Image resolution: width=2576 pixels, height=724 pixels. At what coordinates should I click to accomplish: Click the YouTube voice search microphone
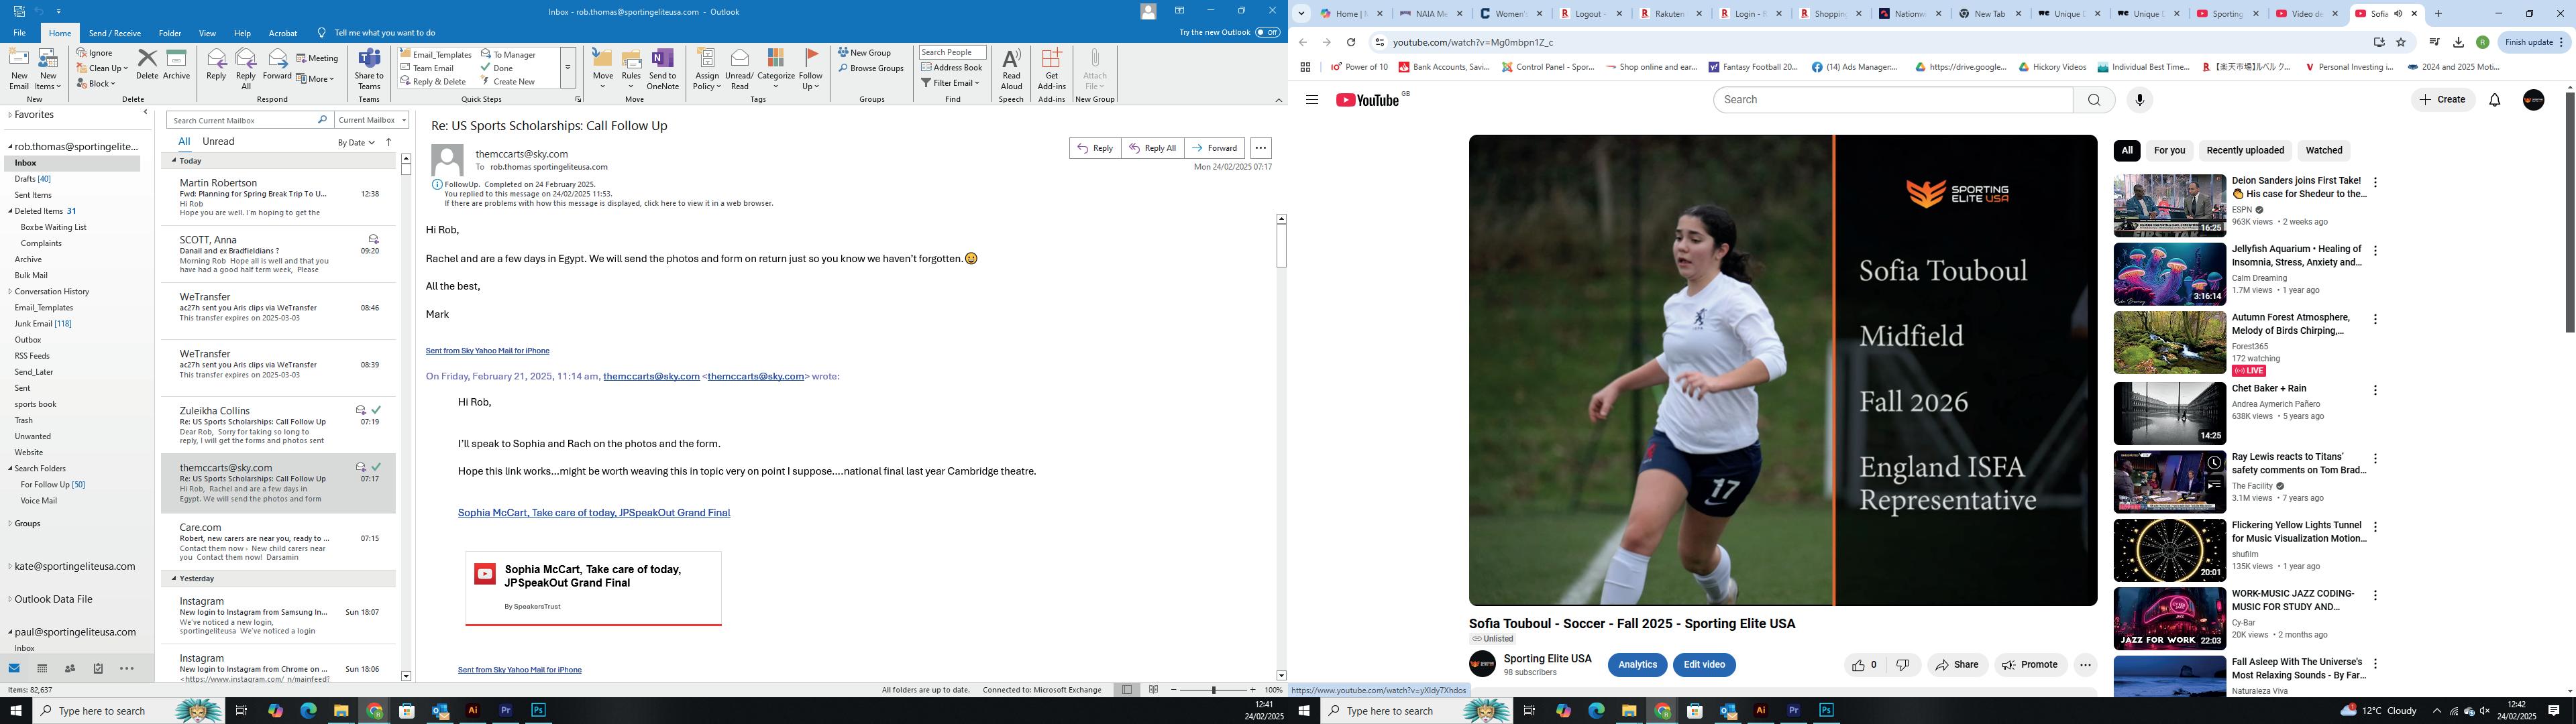(2139, 100)
